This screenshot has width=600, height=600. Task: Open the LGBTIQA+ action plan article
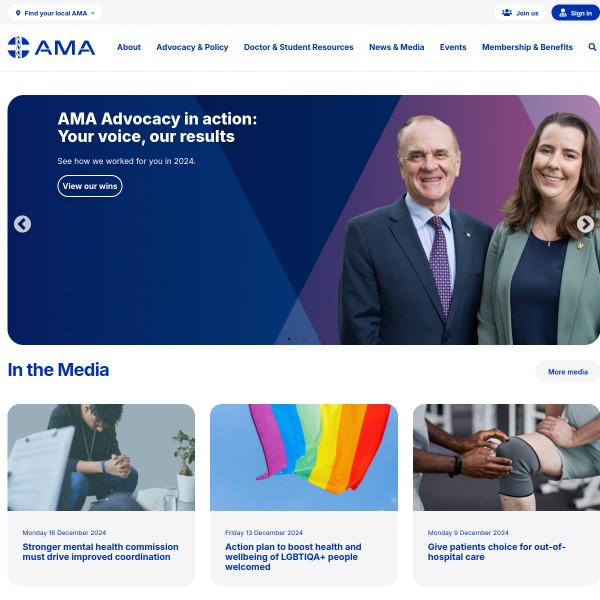(x=293, y=557)
